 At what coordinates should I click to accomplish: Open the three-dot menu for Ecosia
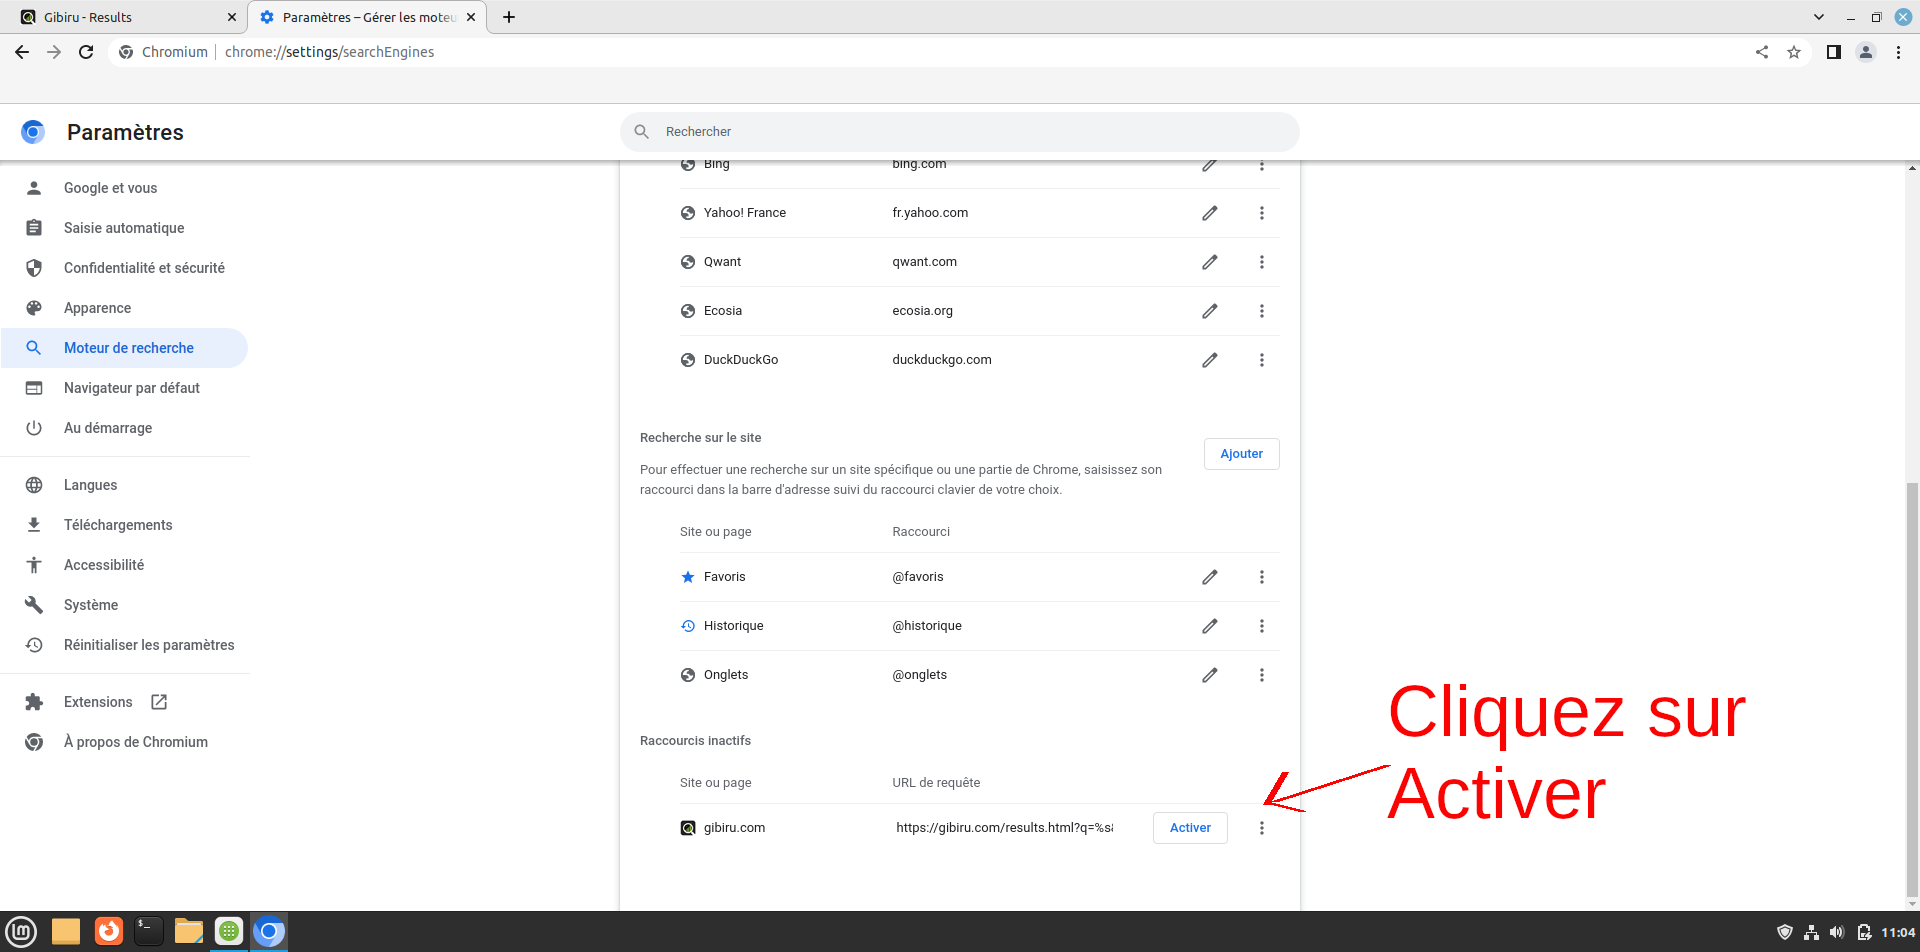1262,311
